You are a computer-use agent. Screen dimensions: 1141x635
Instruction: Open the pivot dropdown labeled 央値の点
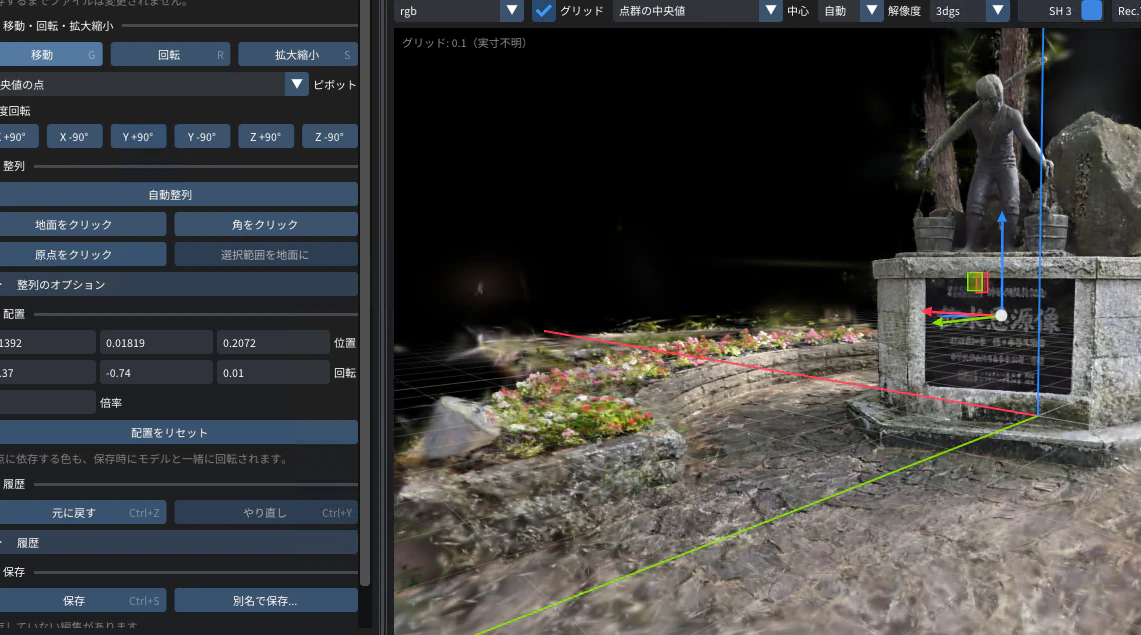(x=154, y=84)
